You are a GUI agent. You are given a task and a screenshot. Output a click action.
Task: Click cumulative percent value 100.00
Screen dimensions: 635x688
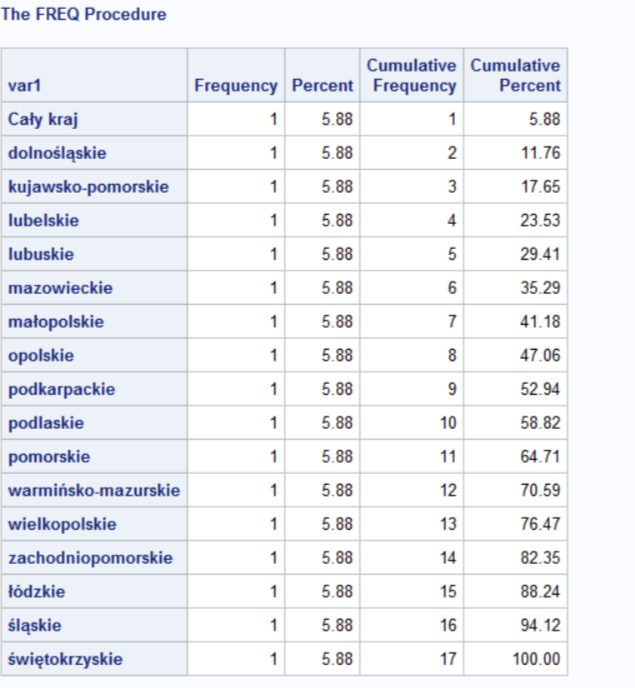[x=538, y=658]
